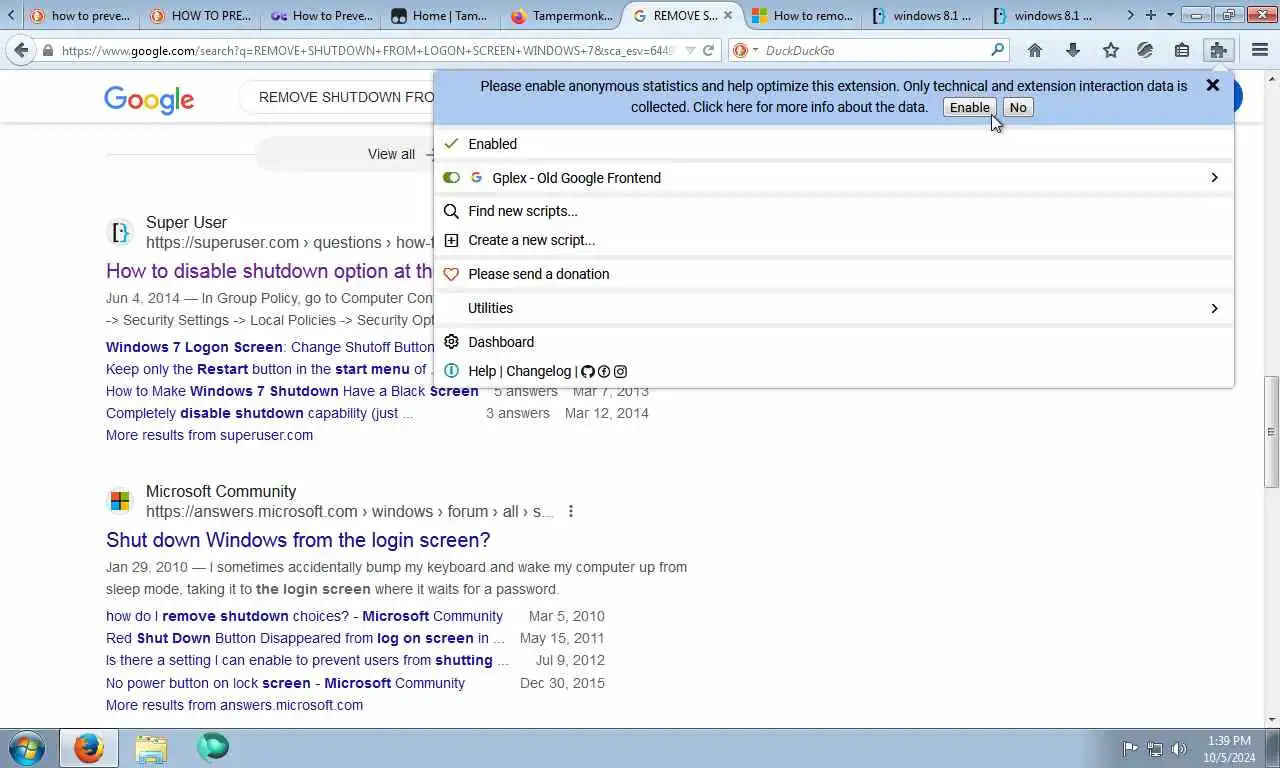Open 'Completely disable shutdown capability' sublink
The width and height of the screenshot is (1280, 768).
point(259,413)
